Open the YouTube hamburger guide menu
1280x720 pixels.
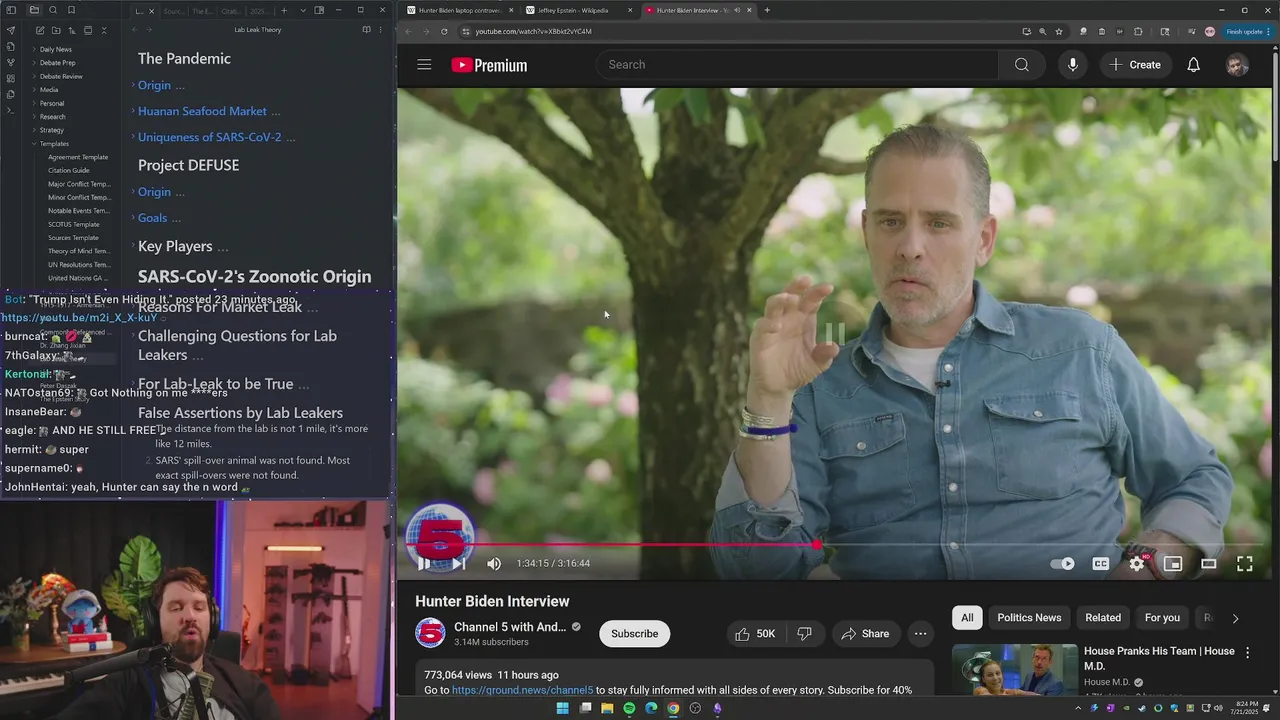coord(424,65)
